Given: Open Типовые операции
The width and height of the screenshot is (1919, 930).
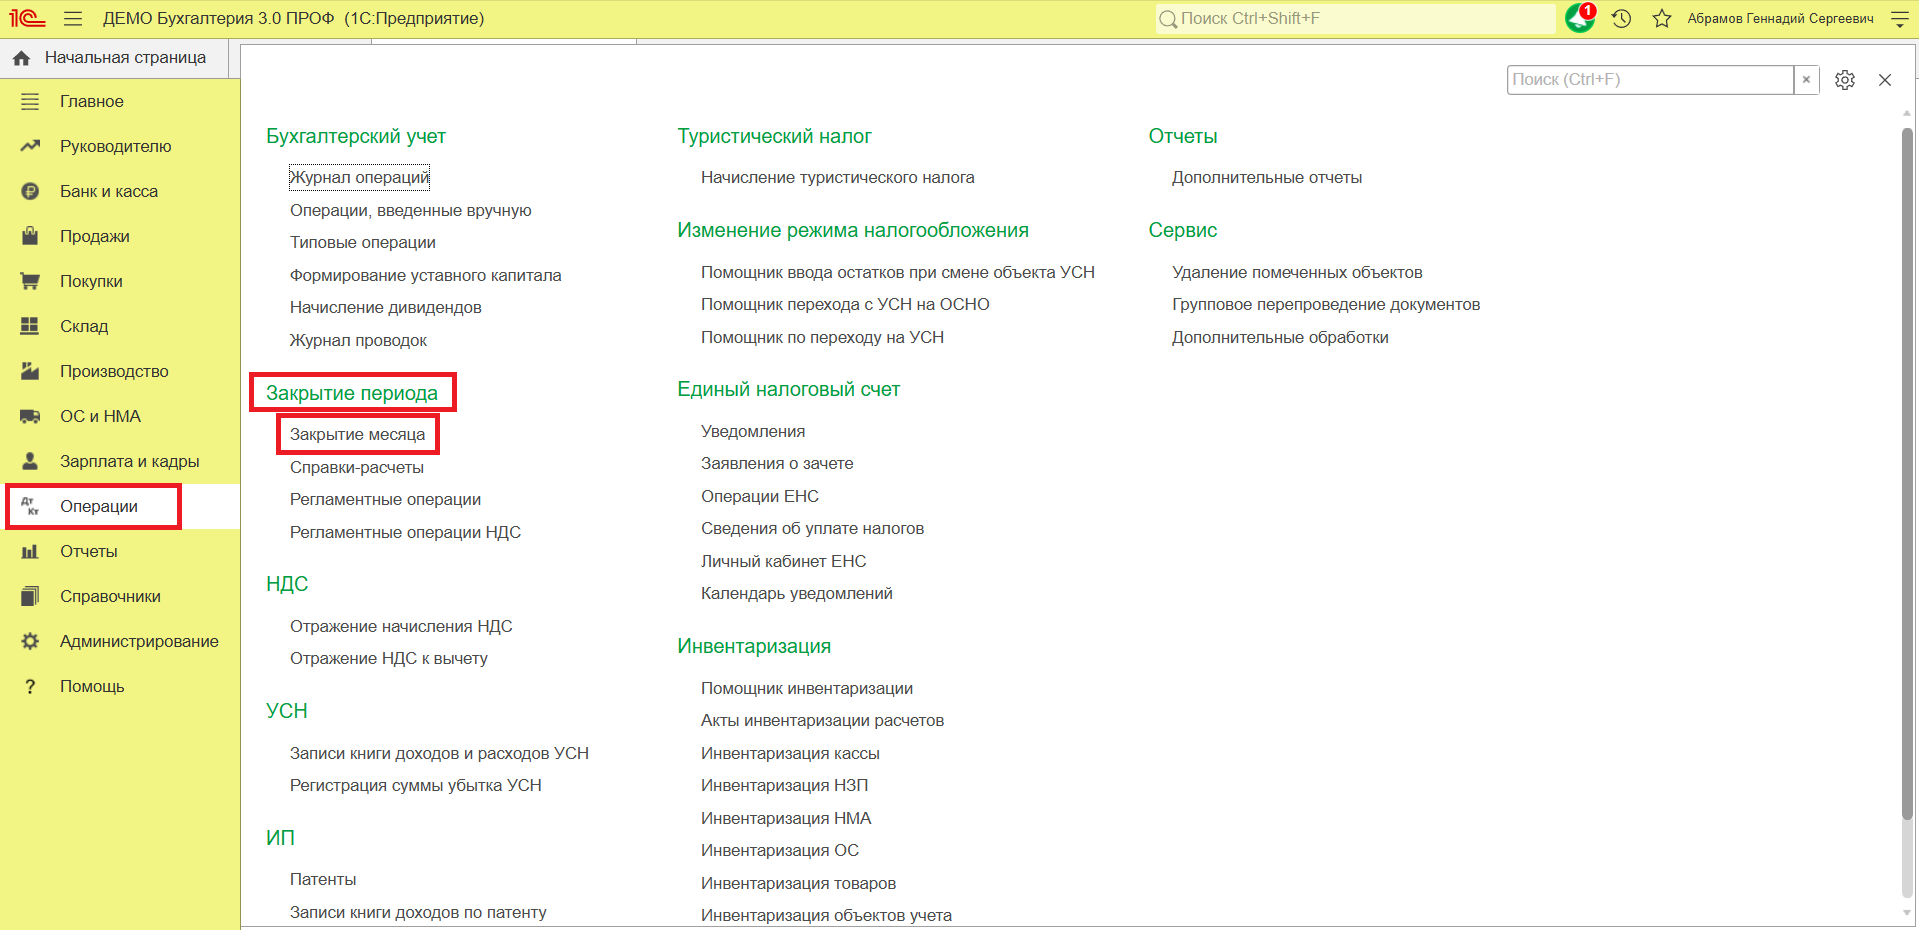Looking at the screenshot, I should [x=362, y=242].
